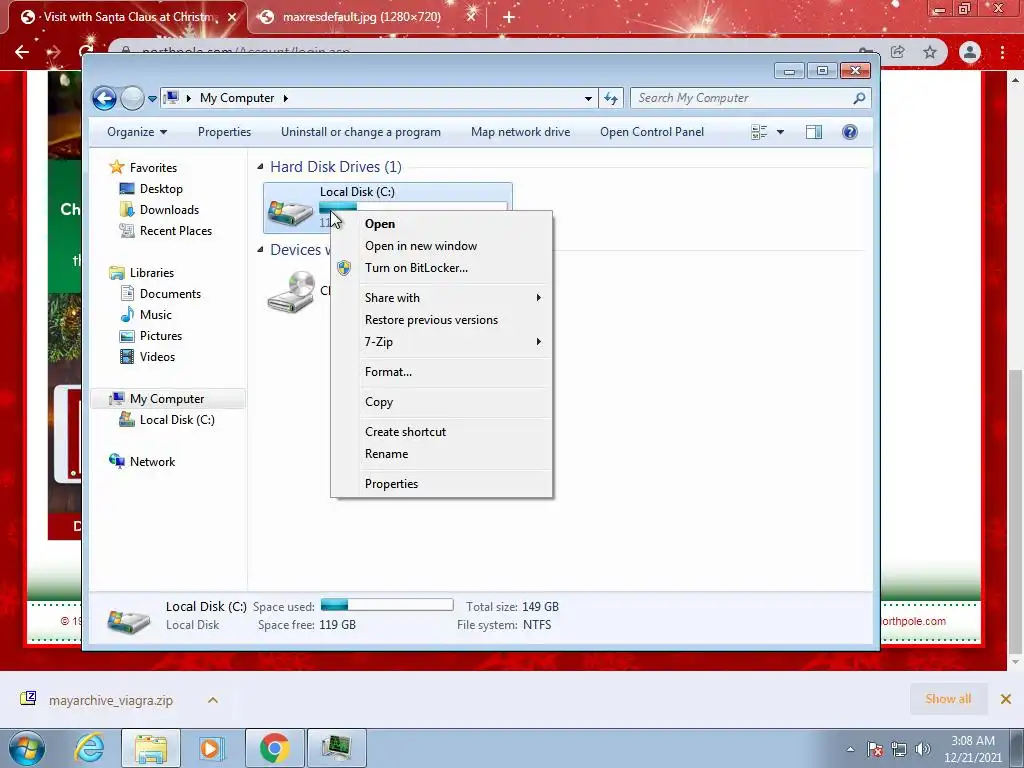Select Local Disk (C:) in navigation tree
This screenshot has height=768, width=1024.
tap(177, 420)
